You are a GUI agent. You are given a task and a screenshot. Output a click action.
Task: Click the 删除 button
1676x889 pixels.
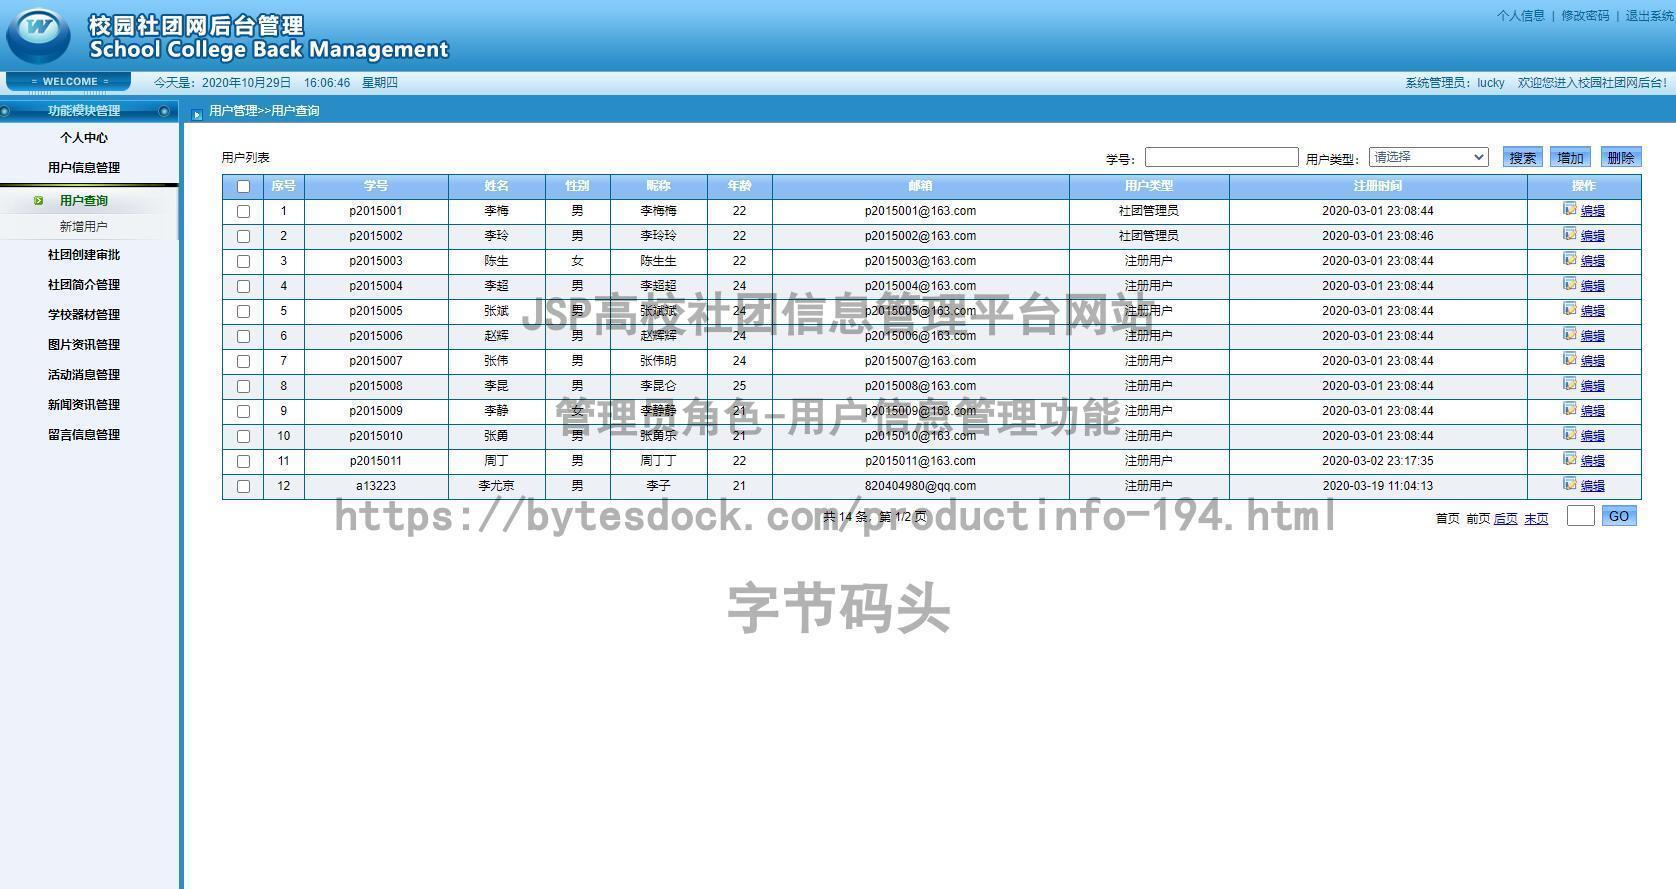click(1620, 157)
